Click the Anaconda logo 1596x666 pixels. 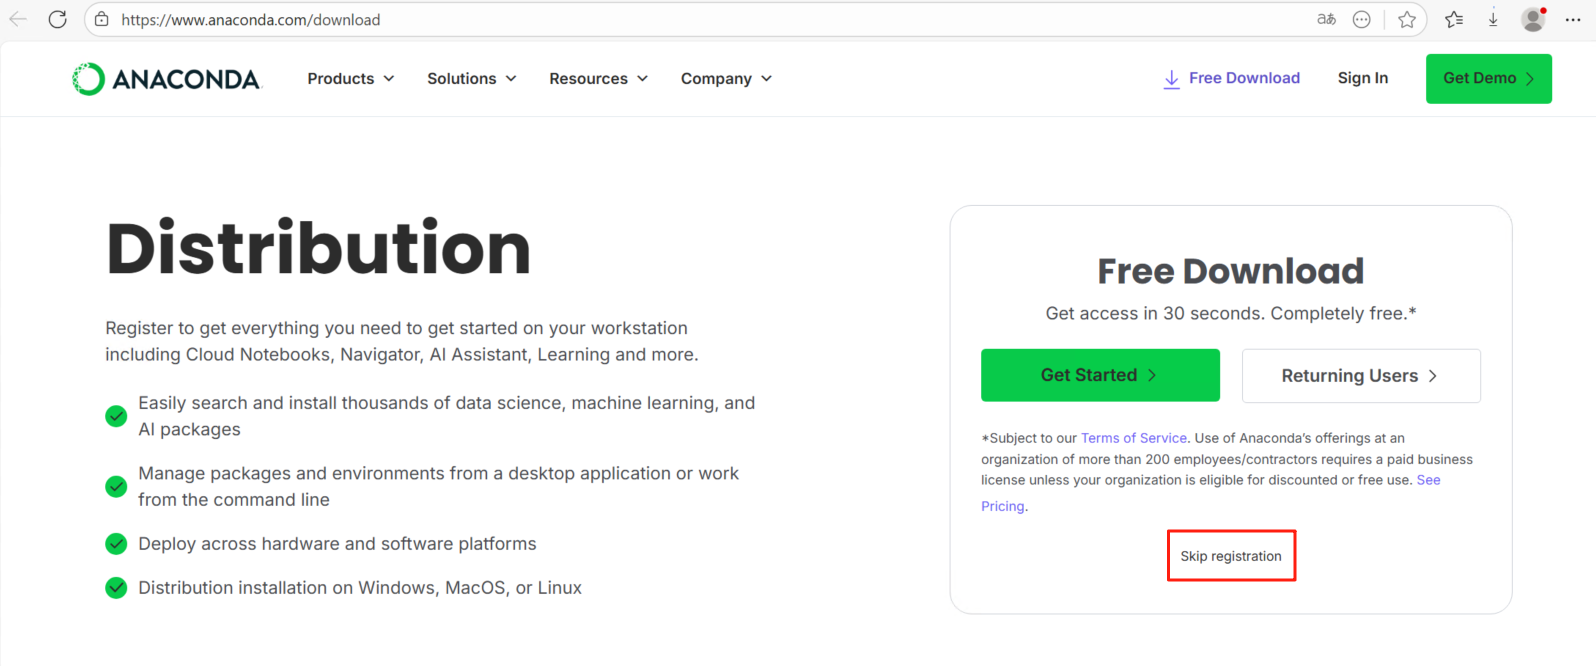click(166, 79)
